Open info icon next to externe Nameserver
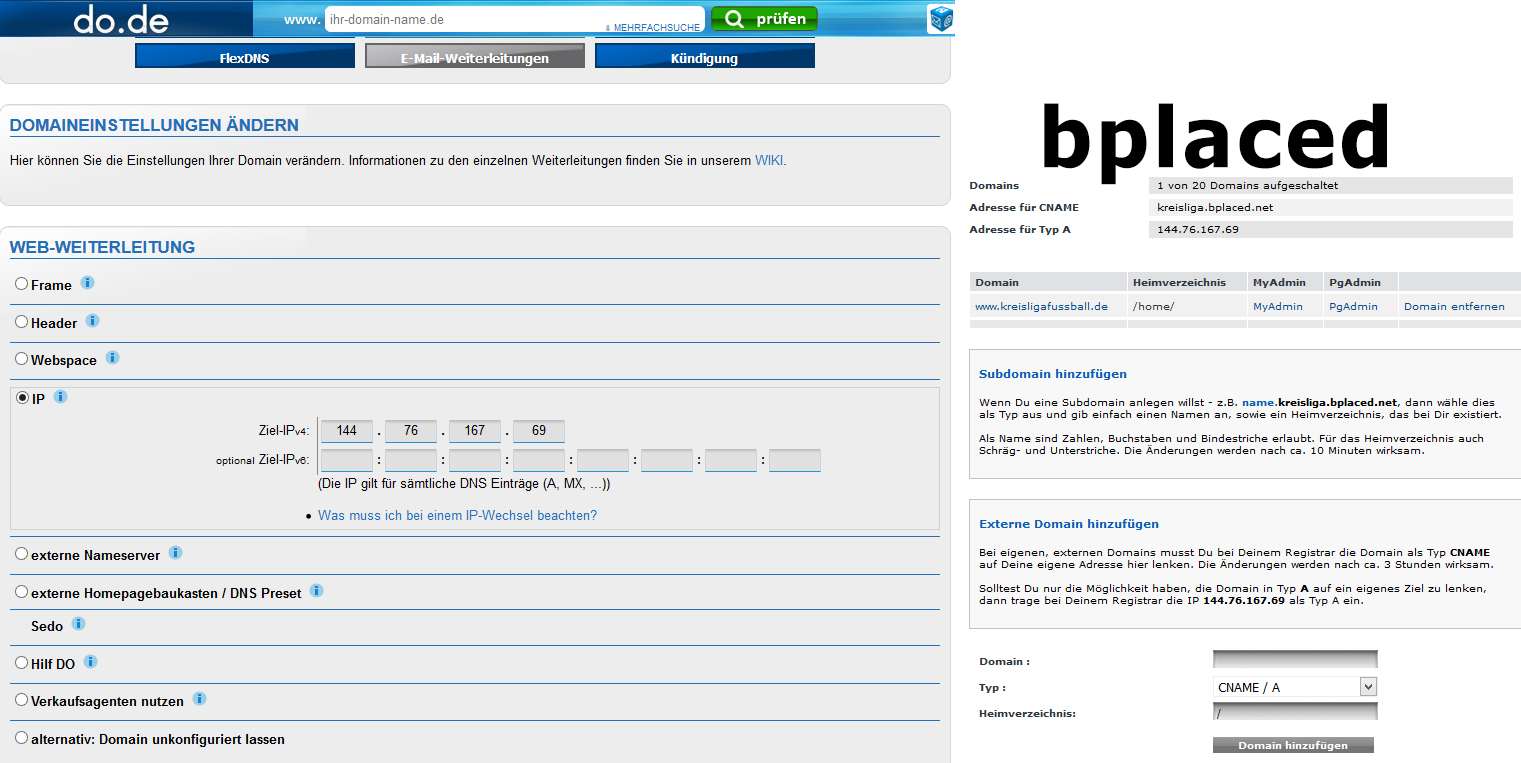 click(176, 553)
